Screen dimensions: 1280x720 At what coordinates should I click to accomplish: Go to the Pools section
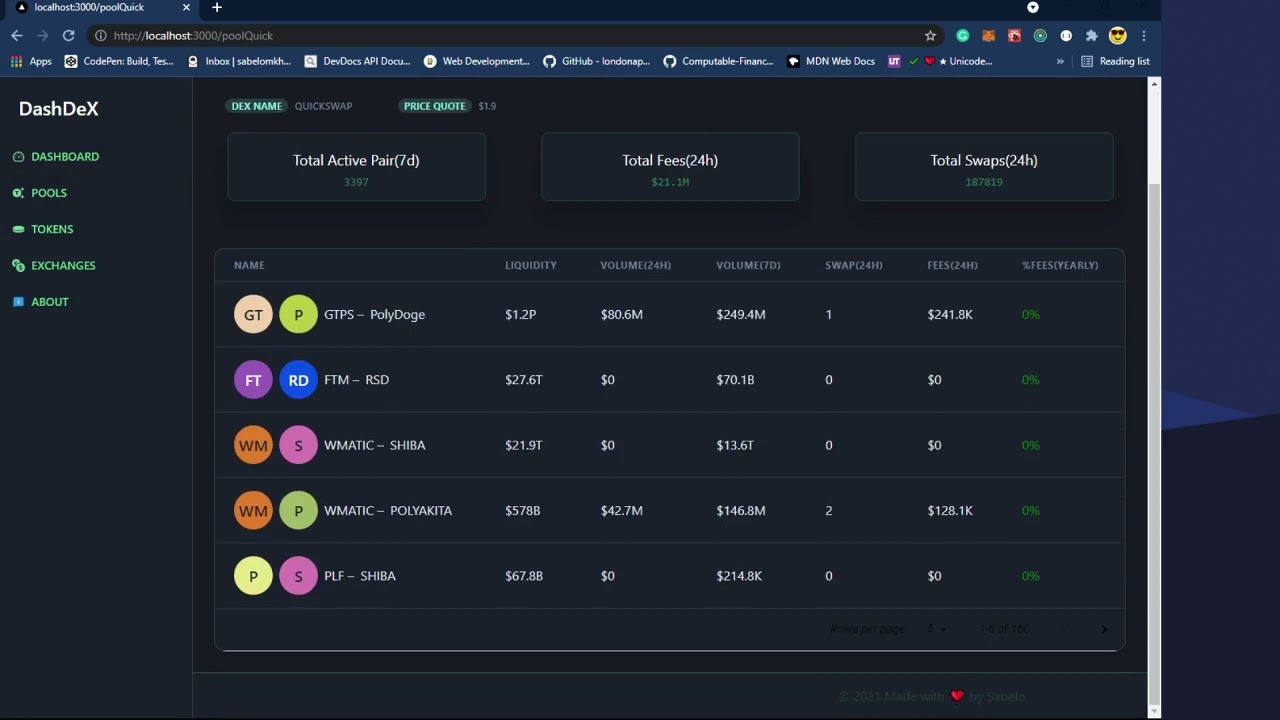[x=49, y=193]
